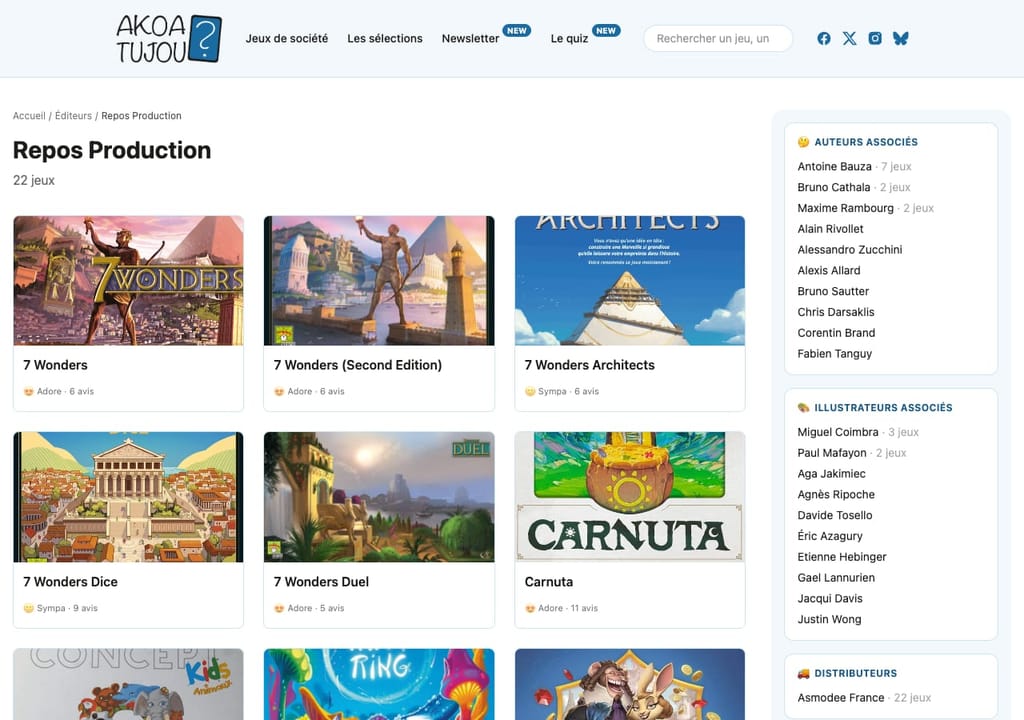Select author Bruno Cathala
1024x720 pixels.
pos(833,188)
